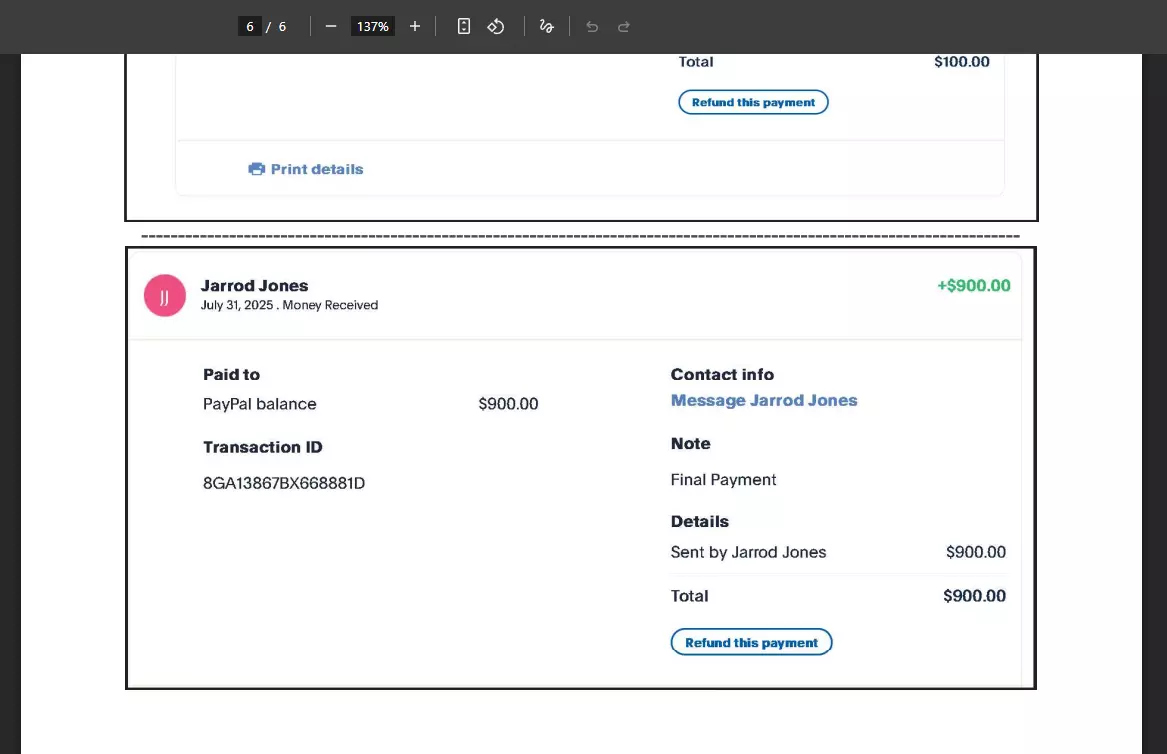
Task: Click the $100.00 total at top
Action: [x=962, y=62]
